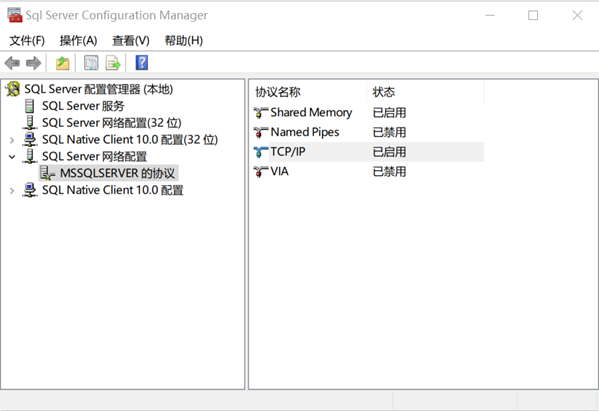Click the Up one level folder icon
599x411 pixels.
62,63
